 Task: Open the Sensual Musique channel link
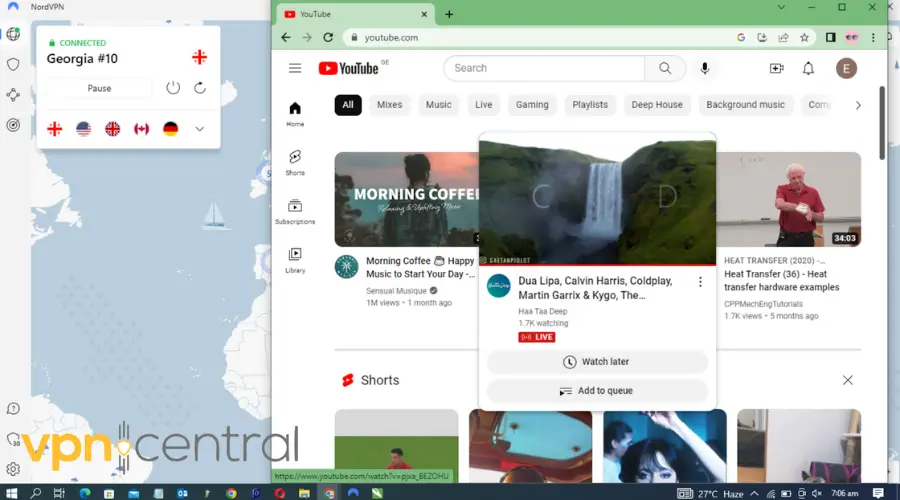396,291
